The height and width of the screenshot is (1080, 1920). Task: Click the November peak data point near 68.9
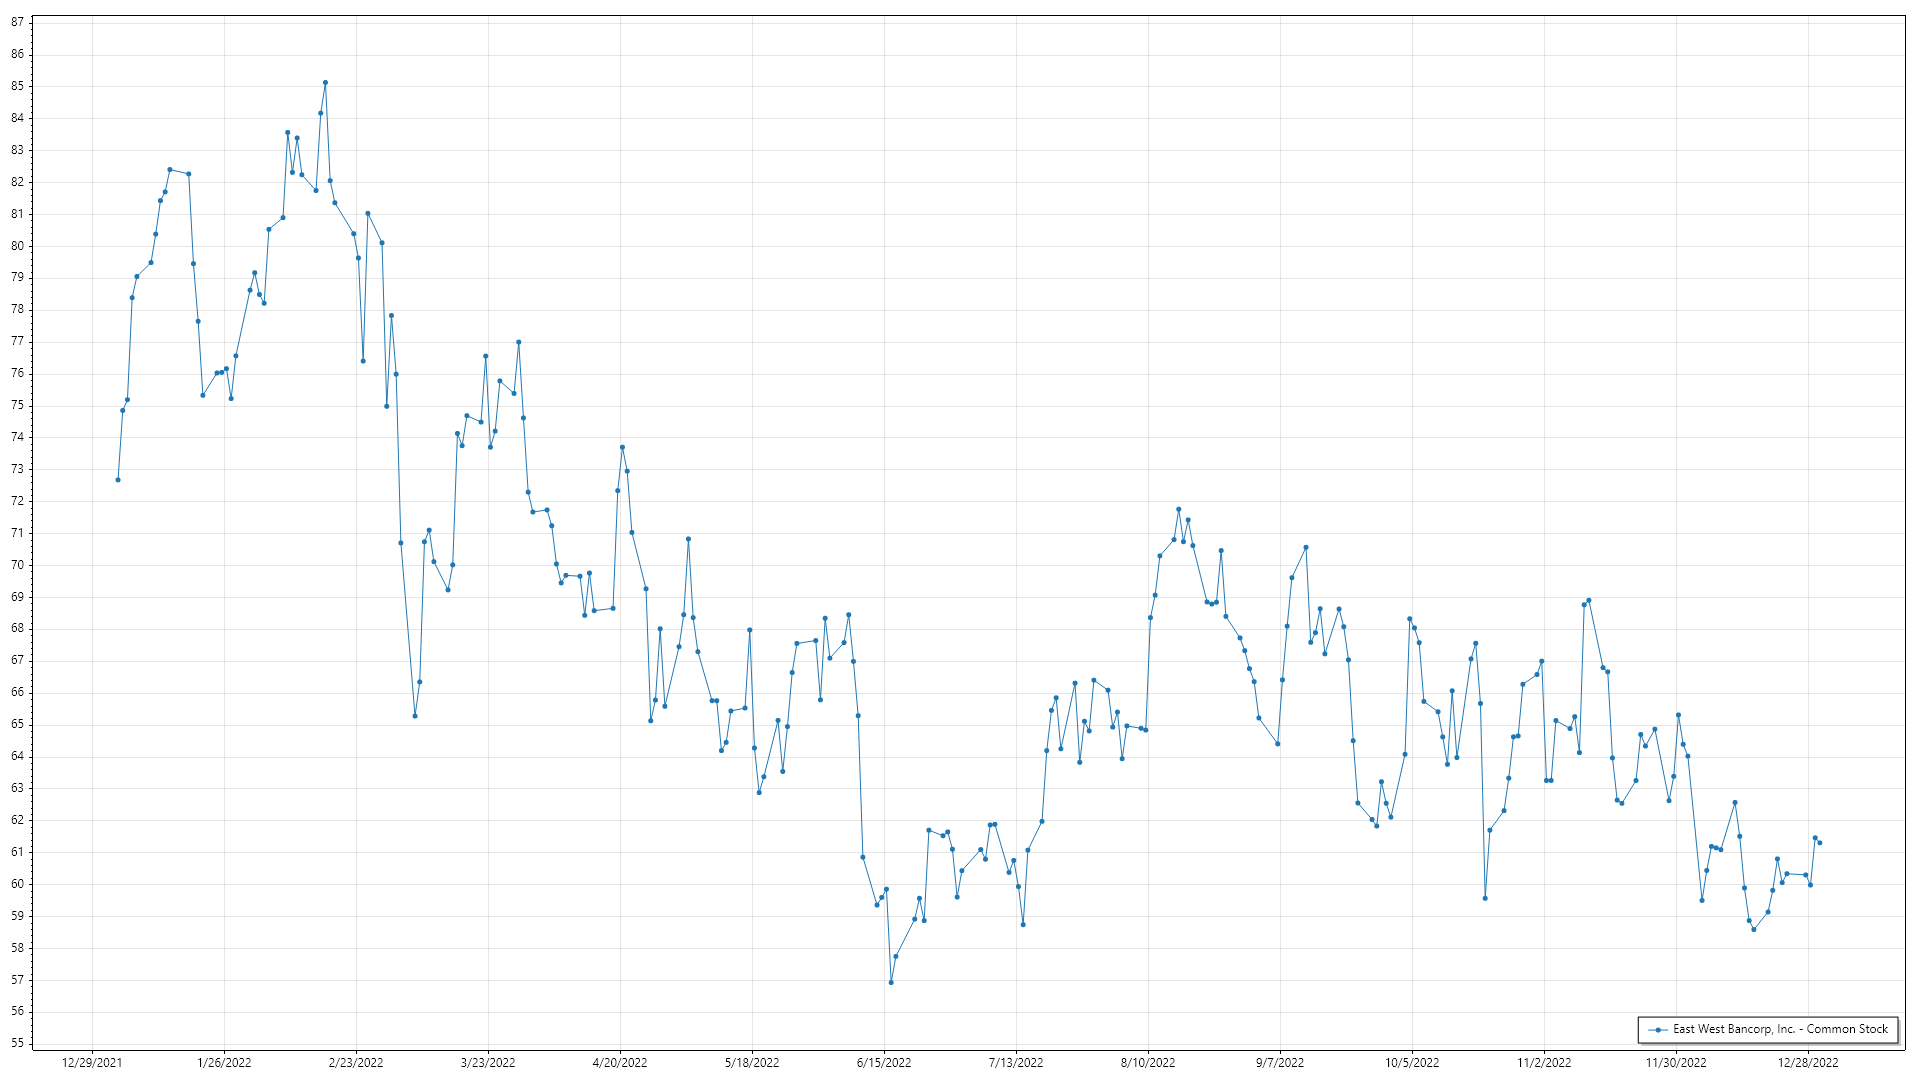pos(1589,600)
